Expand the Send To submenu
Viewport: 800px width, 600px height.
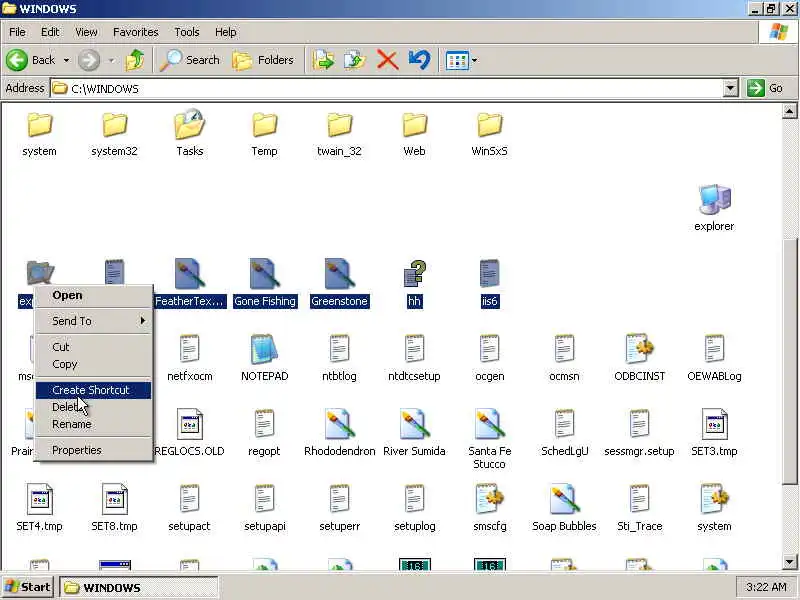93,321
